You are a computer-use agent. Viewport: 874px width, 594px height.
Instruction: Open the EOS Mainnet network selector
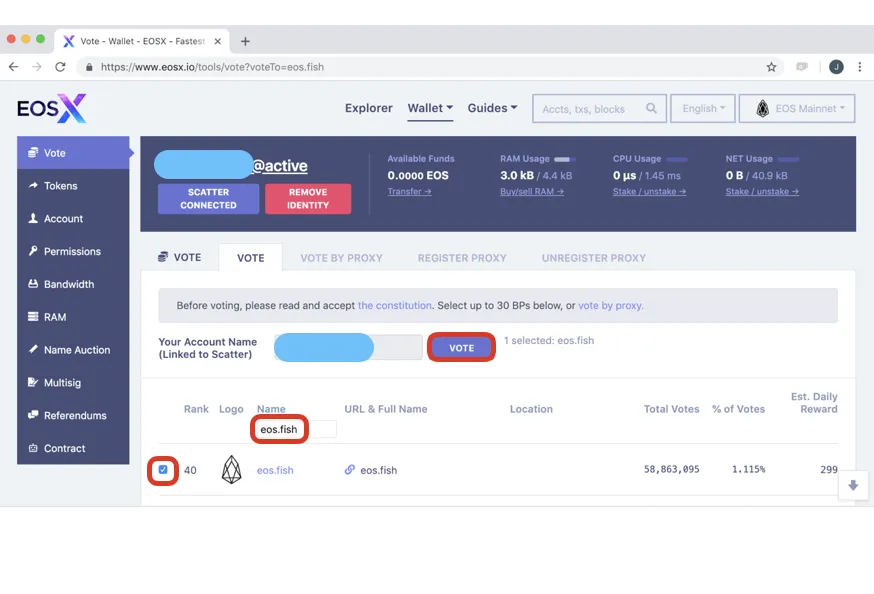(797, 109)
